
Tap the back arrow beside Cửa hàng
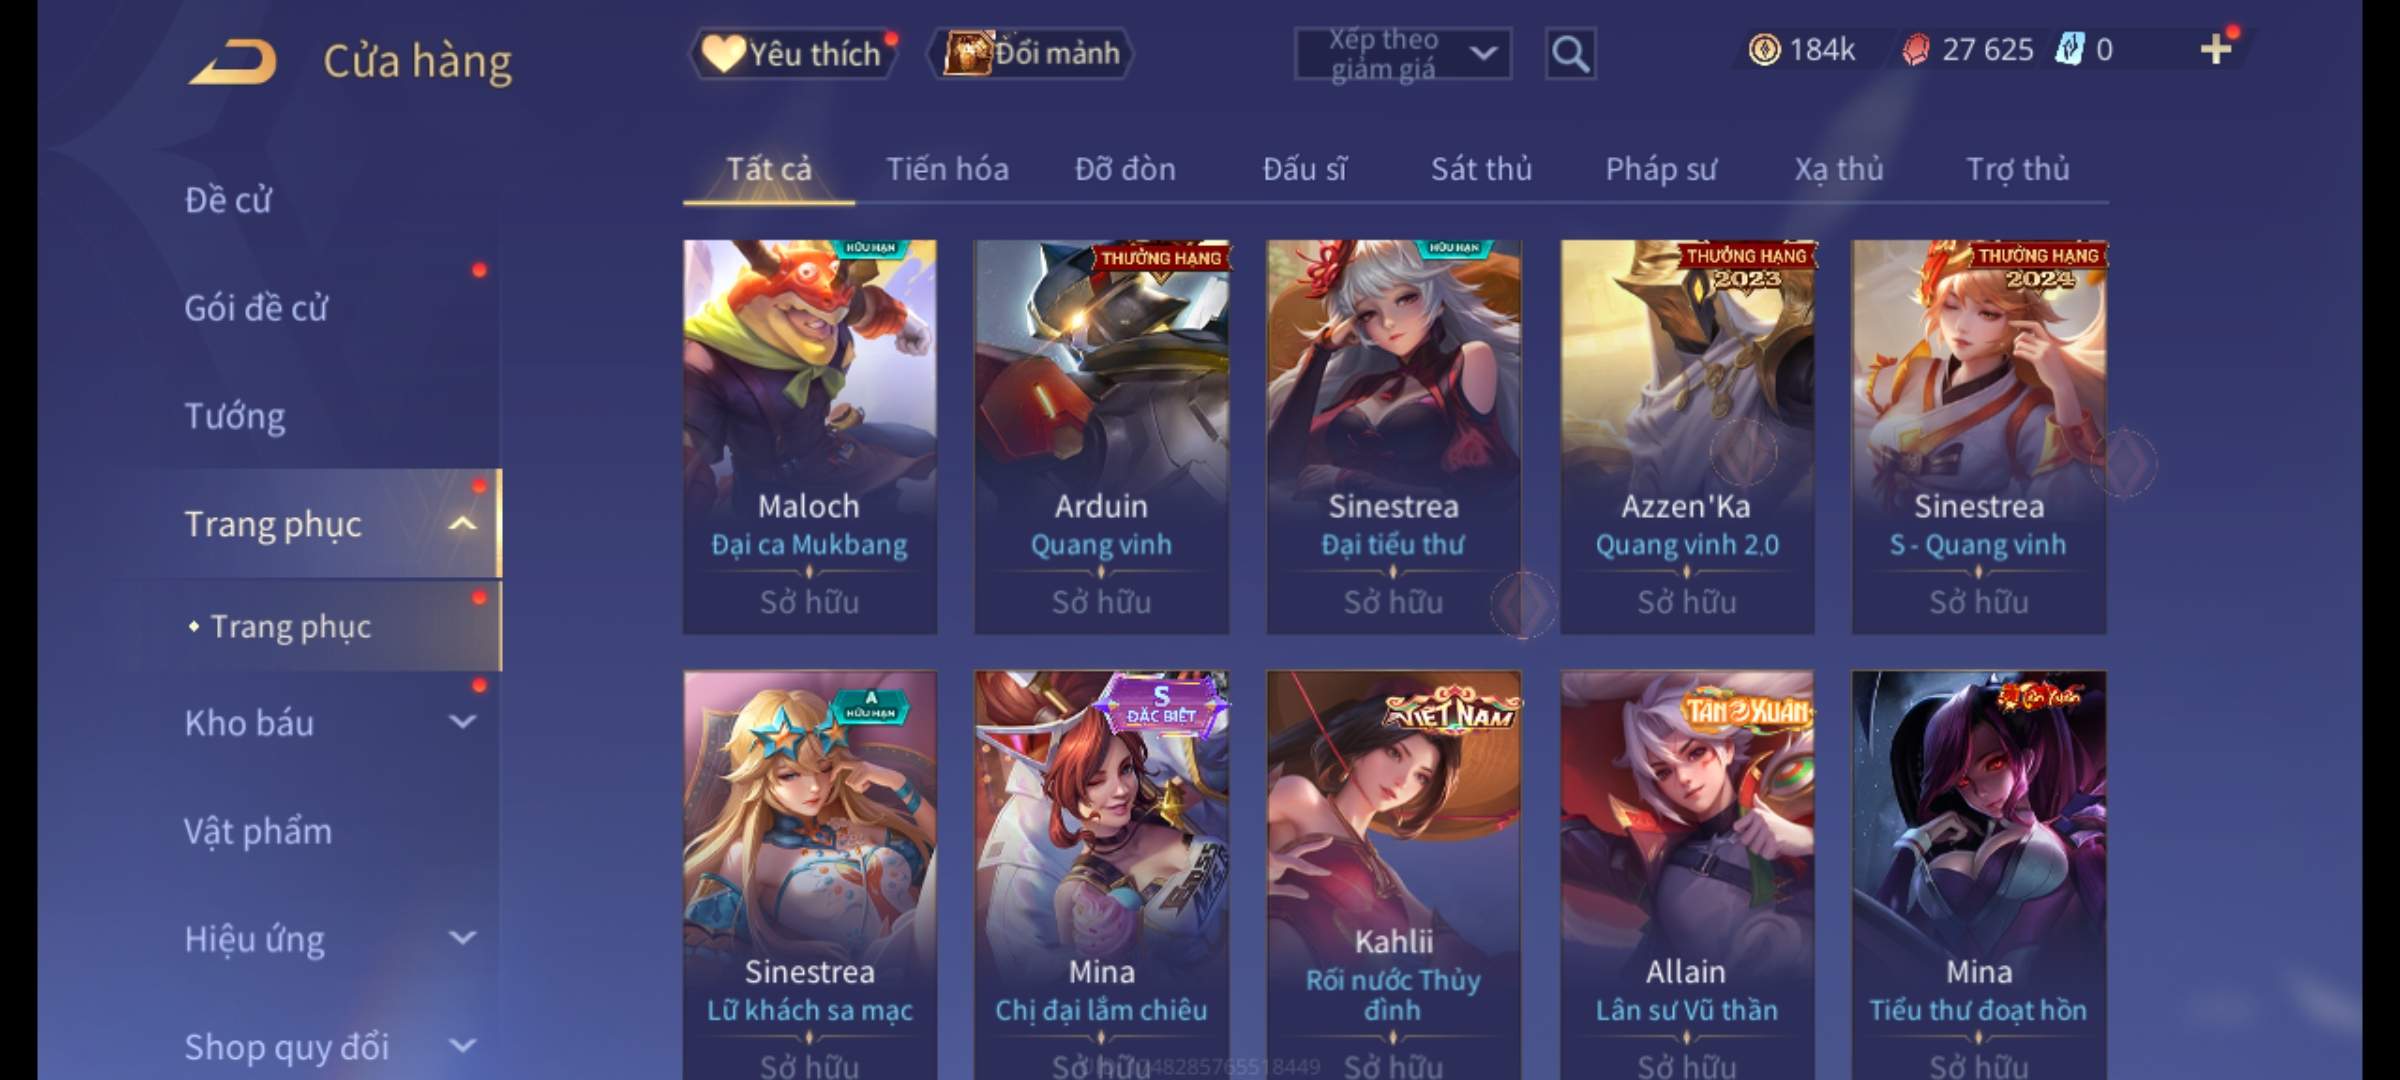point(233,62)
